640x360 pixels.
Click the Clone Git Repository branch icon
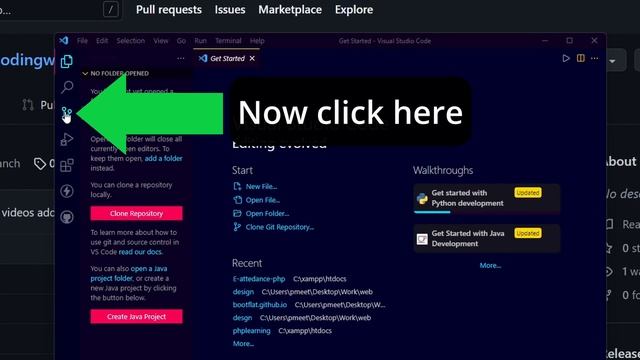point(237,227)
